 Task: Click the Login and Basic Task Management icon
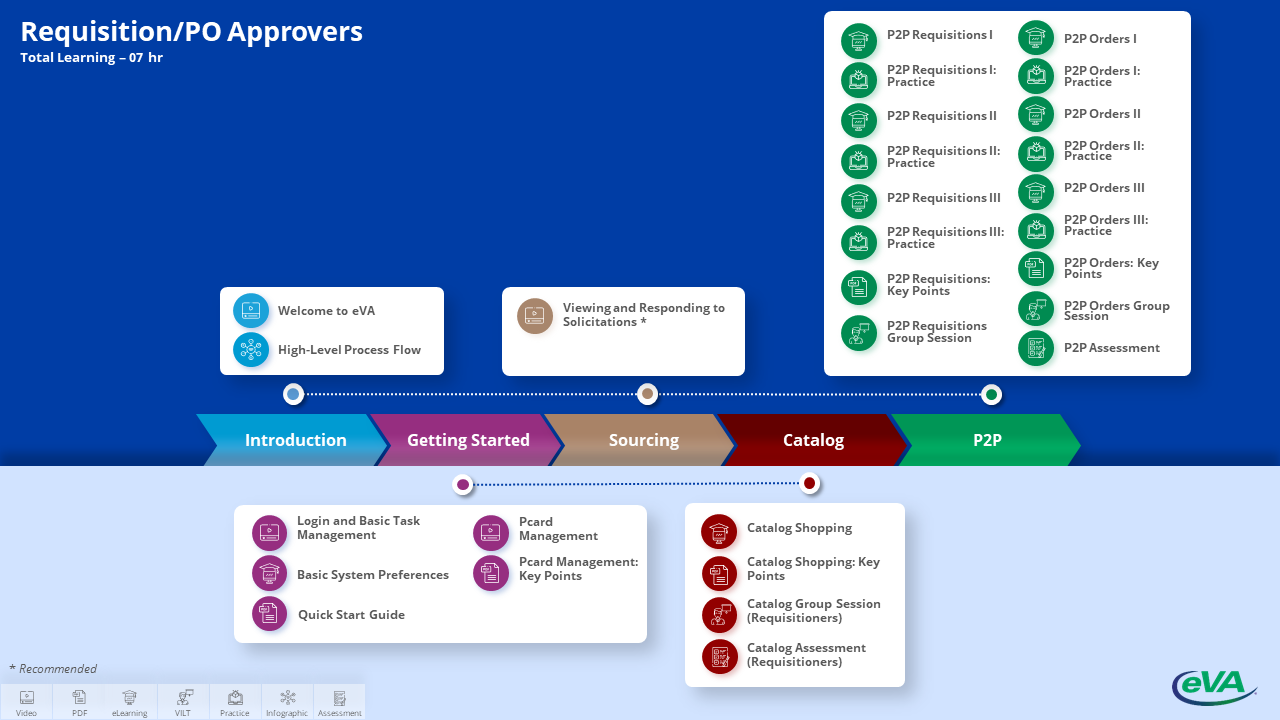[x=270, y=533]
